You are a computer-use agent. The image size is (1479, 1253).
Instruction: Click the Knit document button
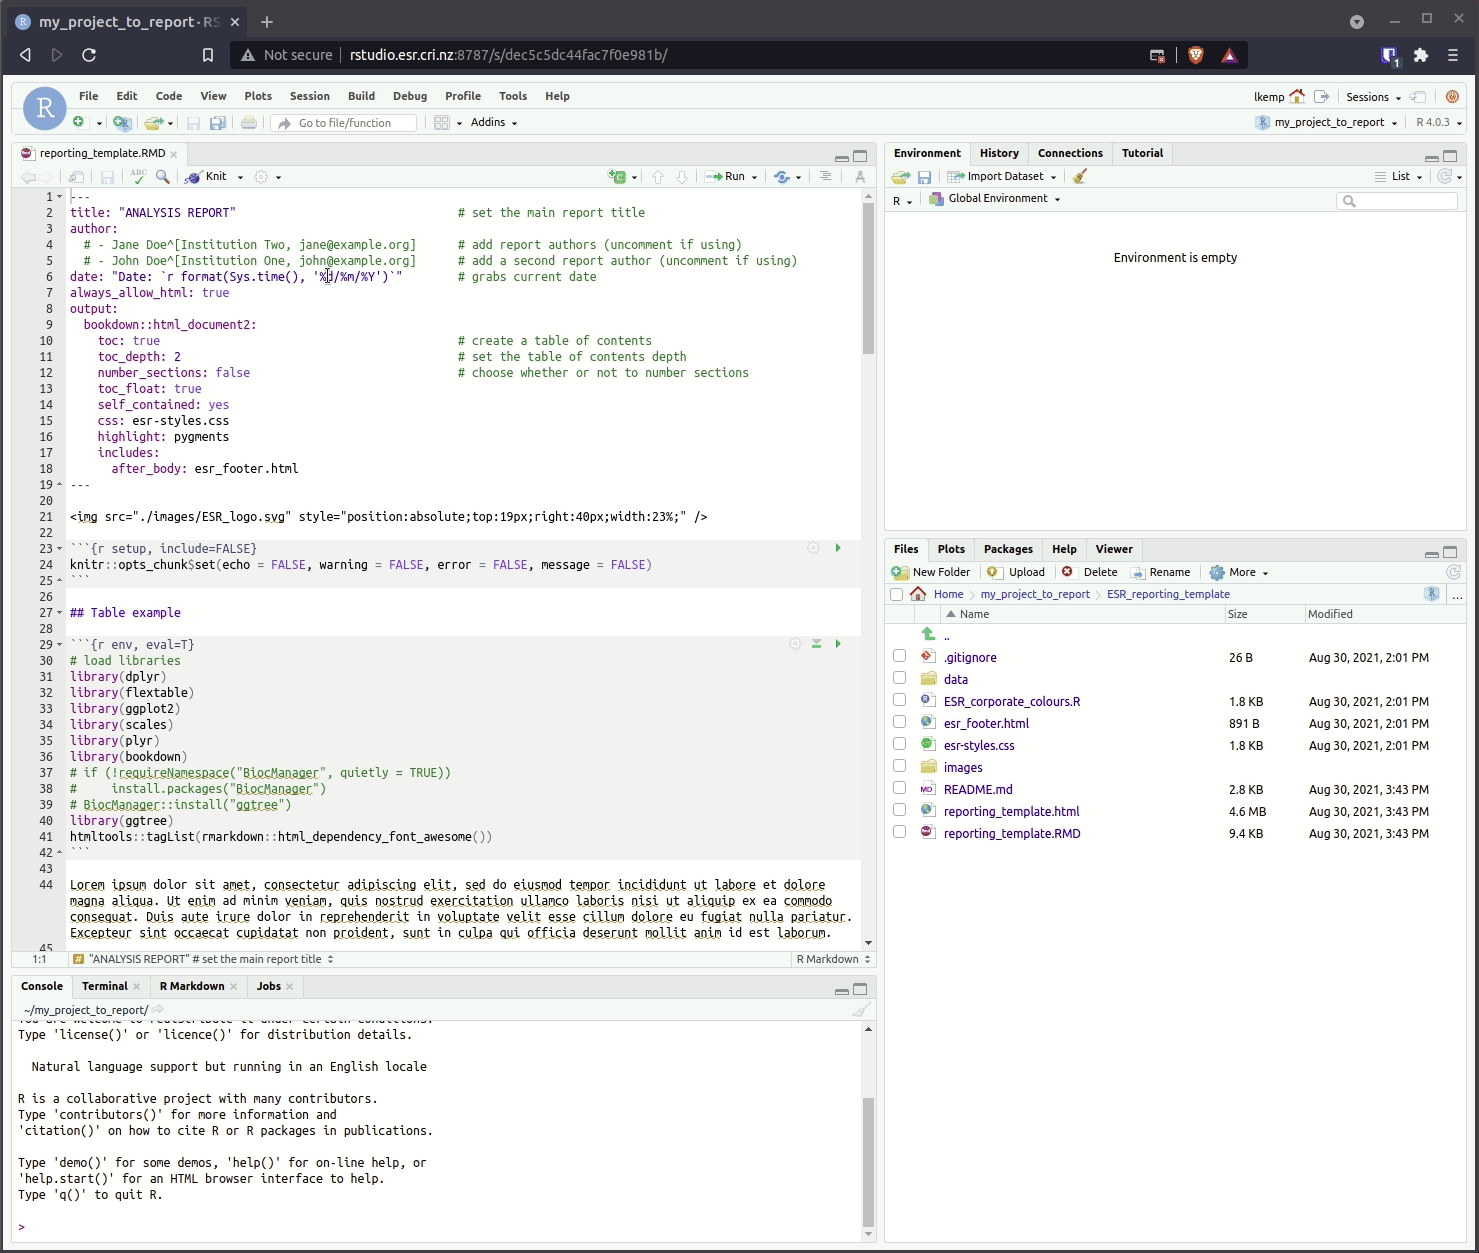click(x=208, y=177)
